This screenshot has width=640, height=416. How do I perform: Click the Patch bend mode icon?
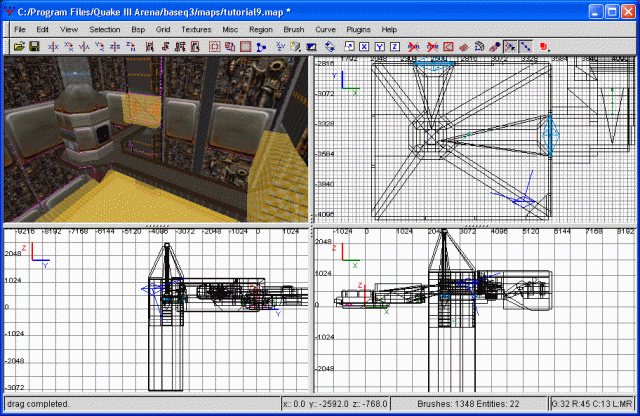479,47
